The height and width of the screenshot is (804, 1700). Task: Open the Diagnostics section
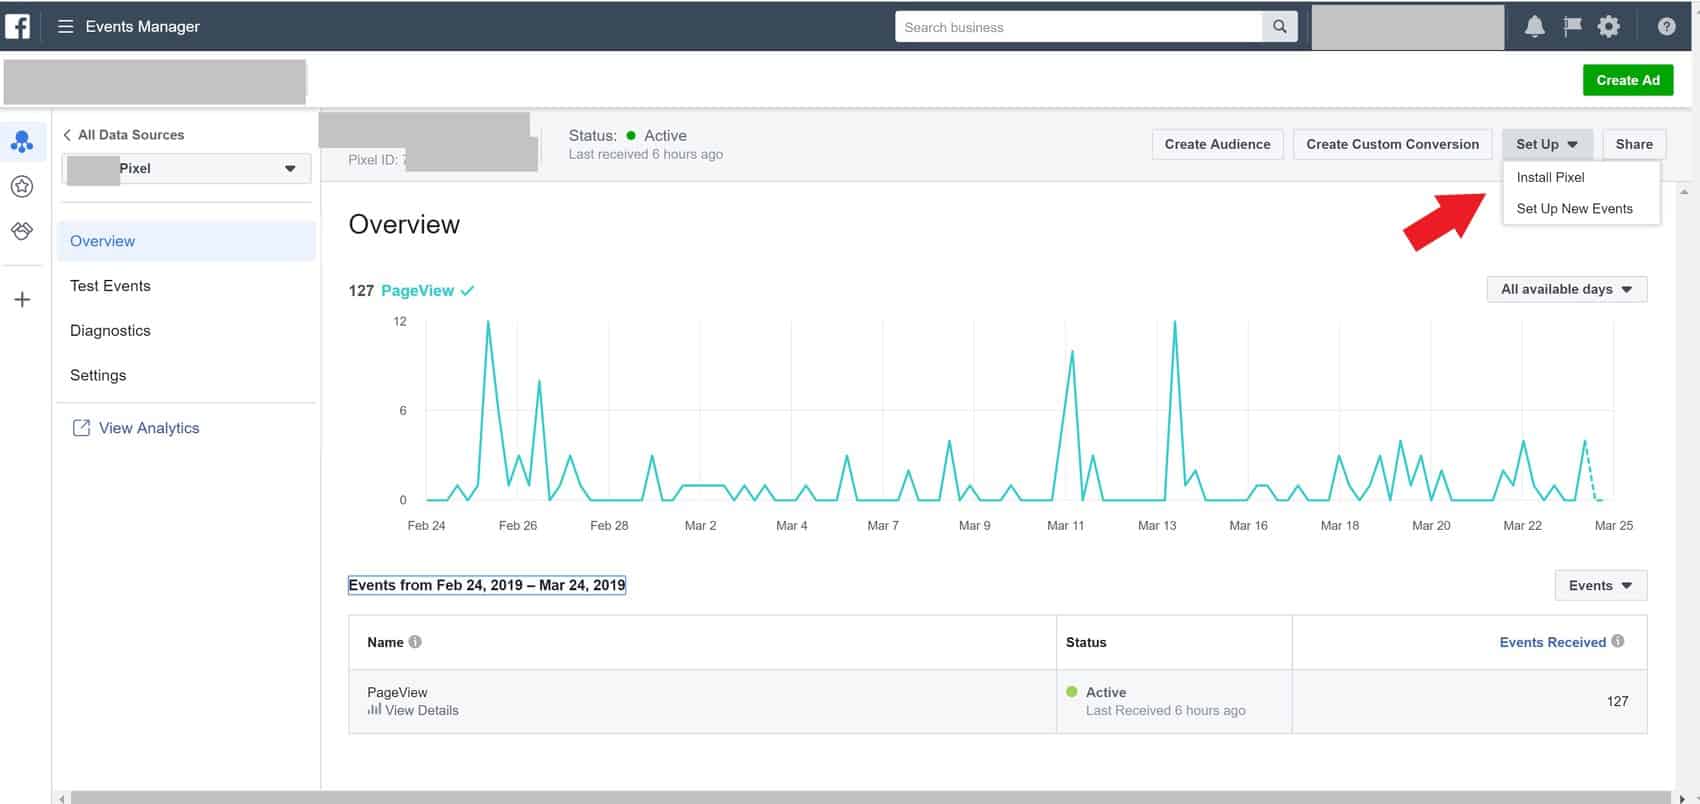click(110, 331)
